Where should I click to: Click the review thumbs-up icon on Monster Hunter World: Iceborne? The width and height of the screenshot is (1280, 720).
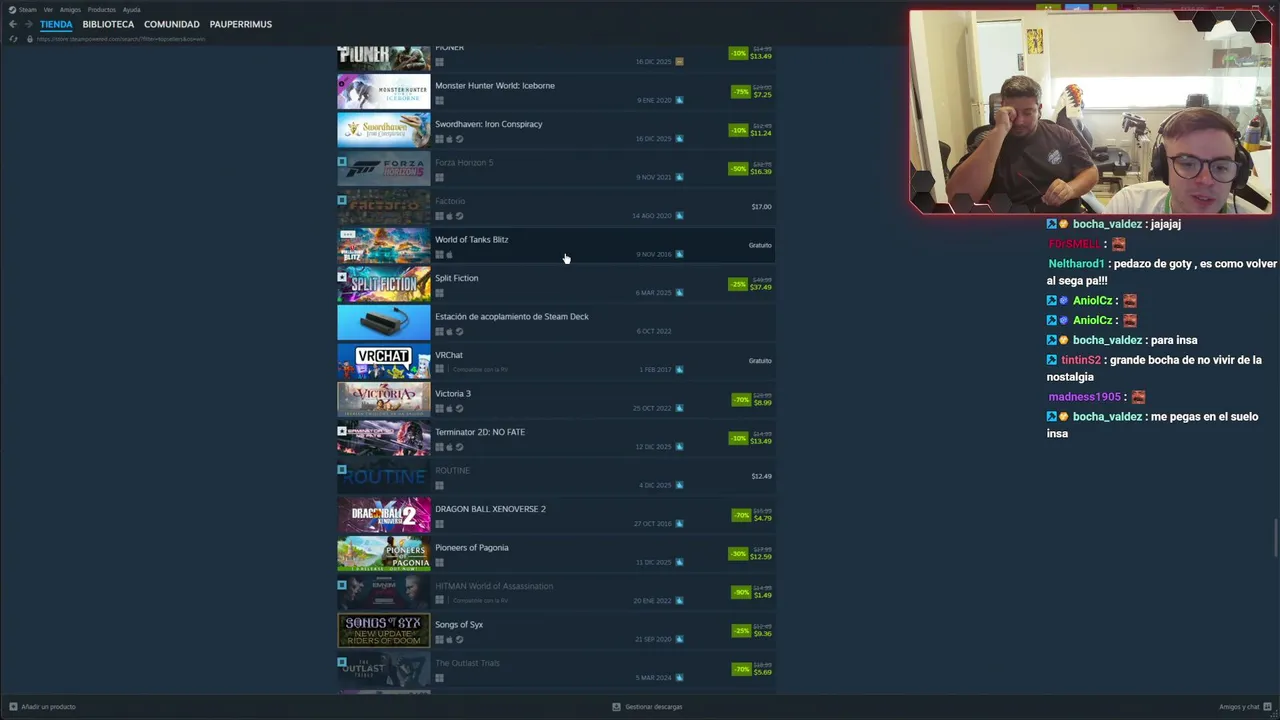coord(680,100)
